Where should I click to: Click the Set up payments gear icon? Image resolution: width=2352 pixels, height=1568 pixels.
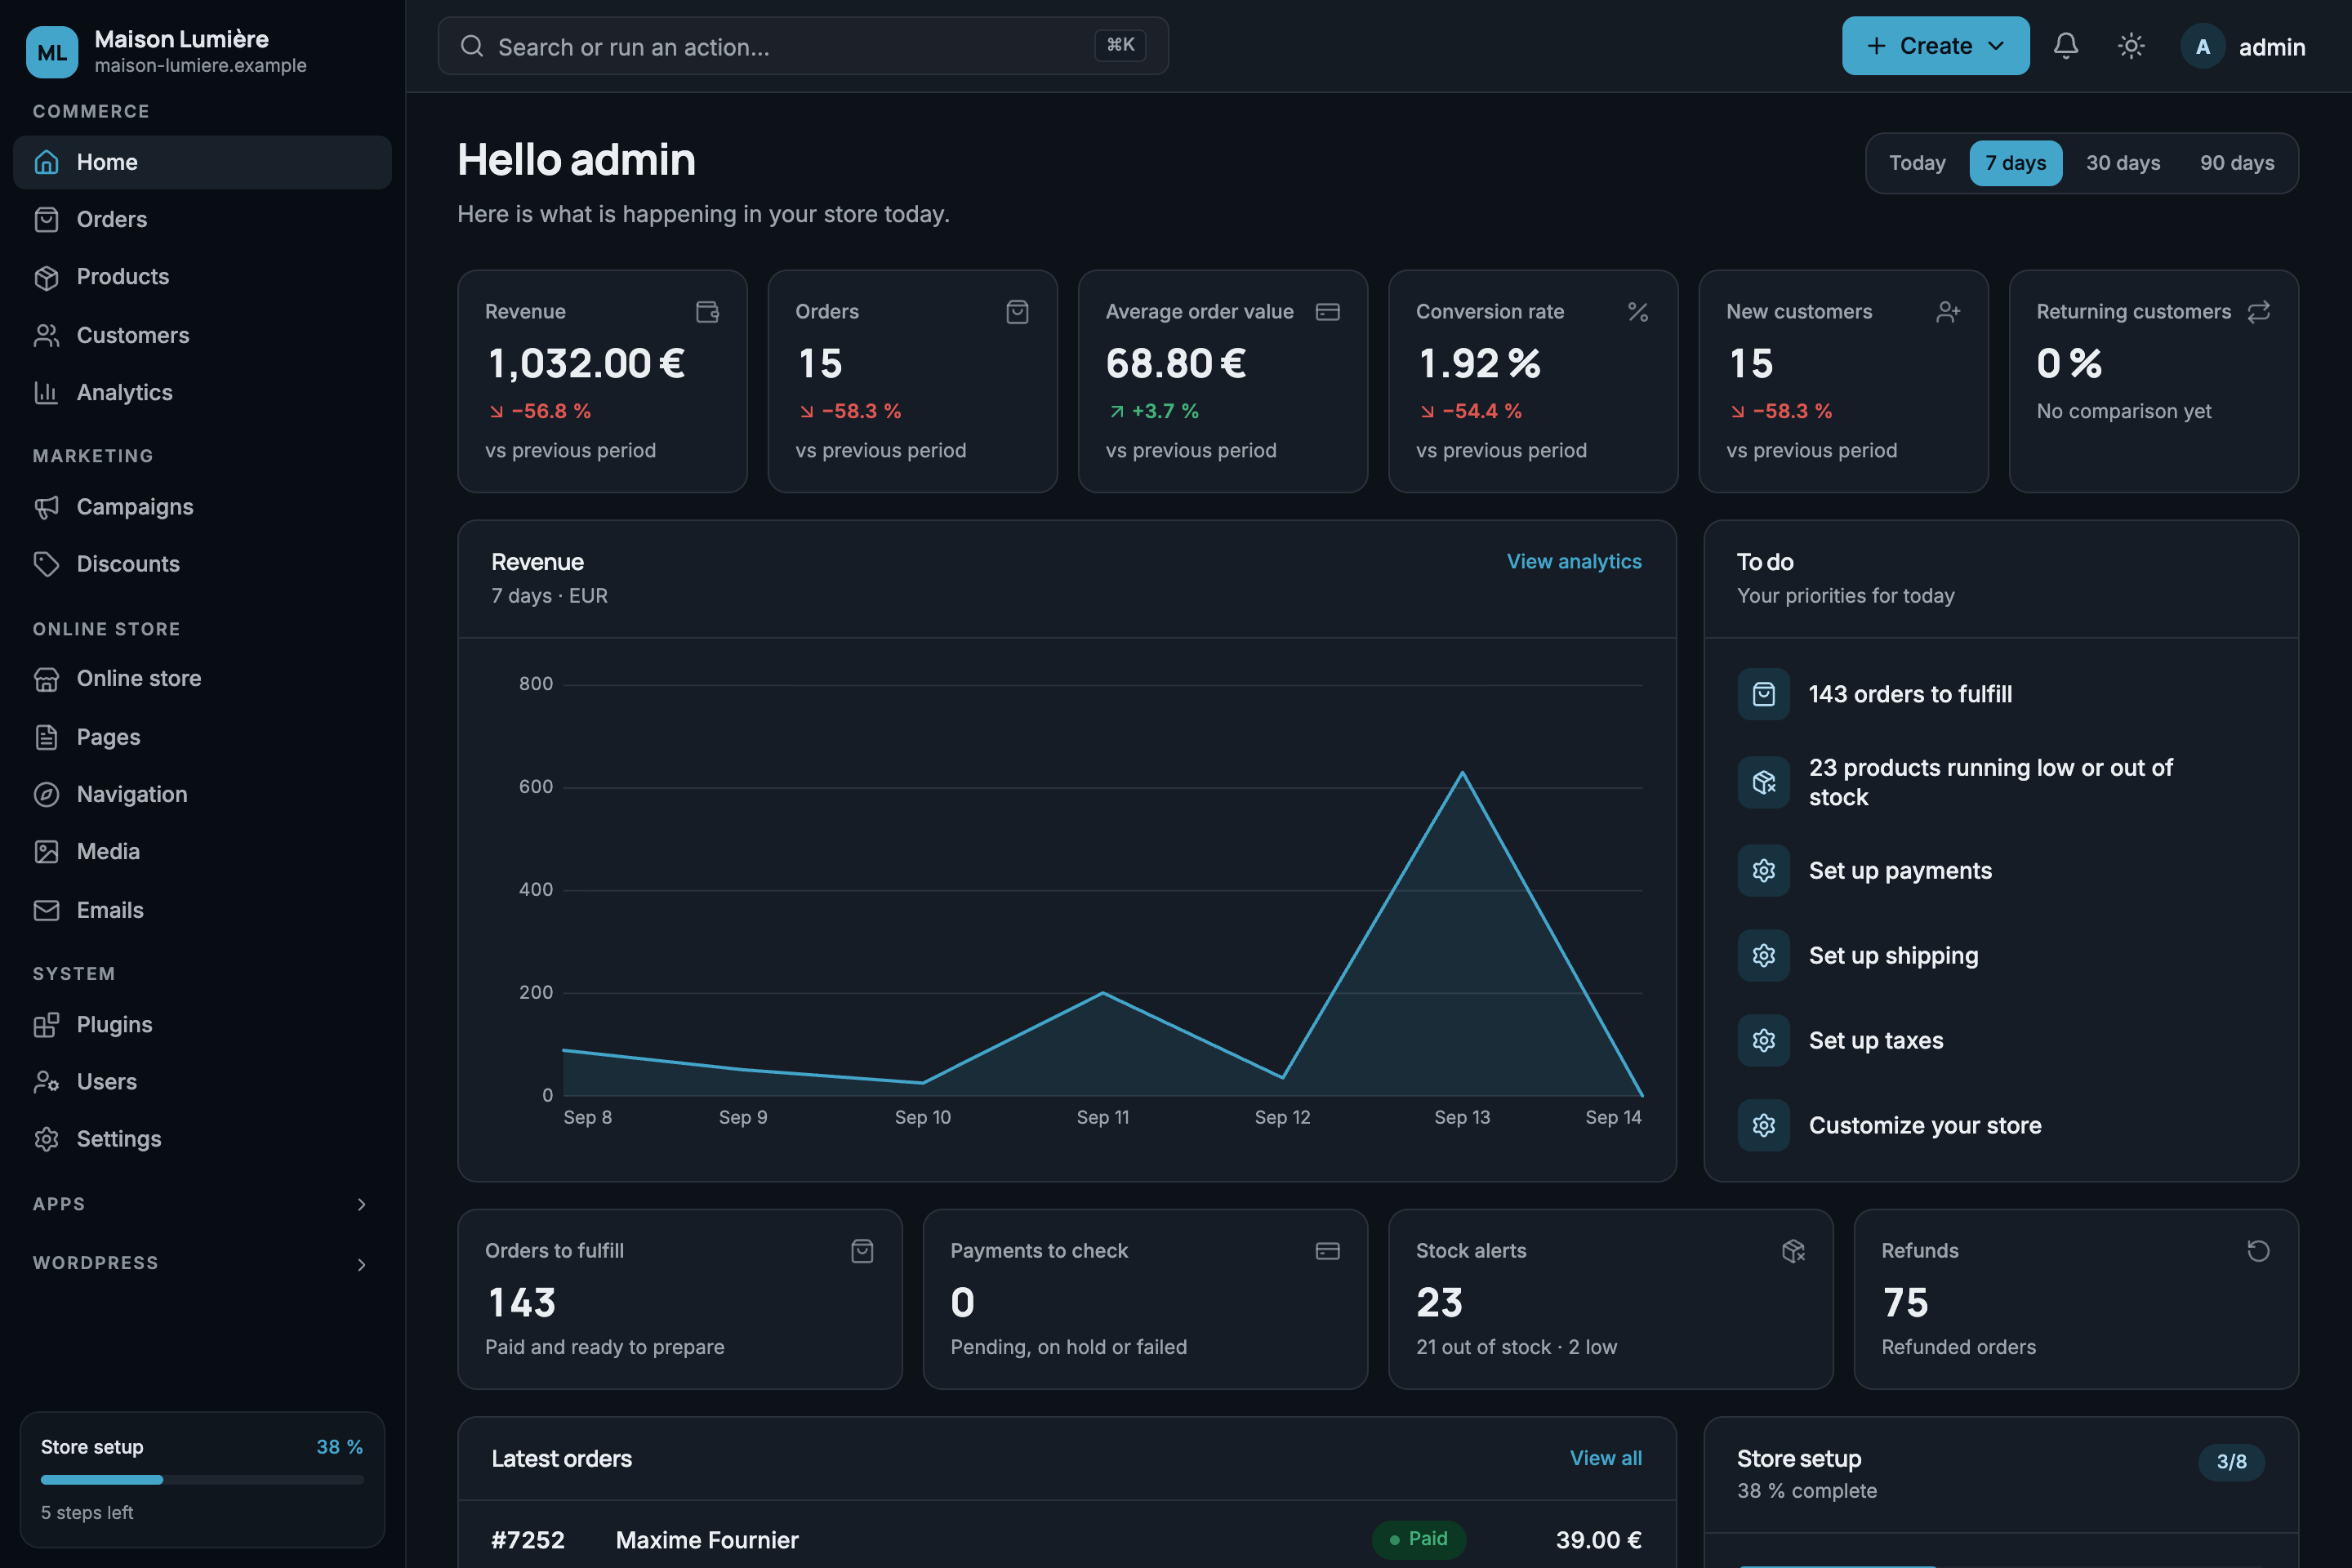tap(1764, 870)
